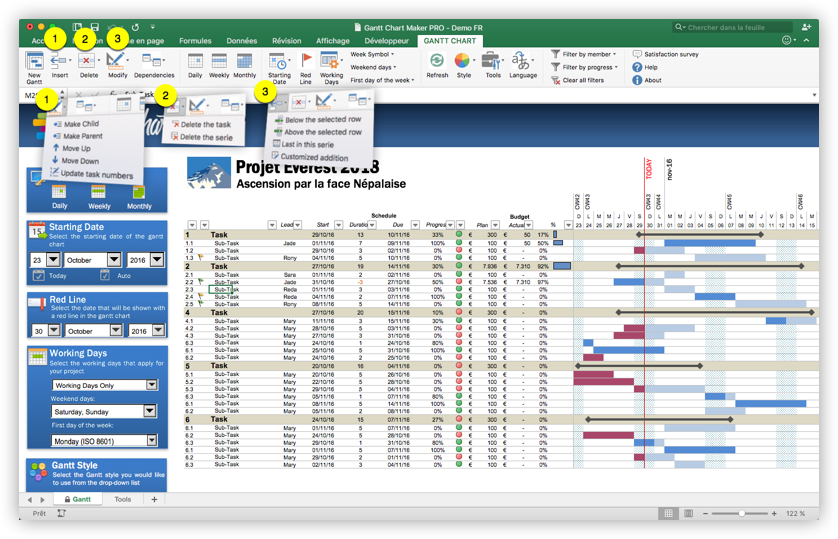
Task: Open the Red Line day dropdown showing 30
Action: click(x=54, y=331)
